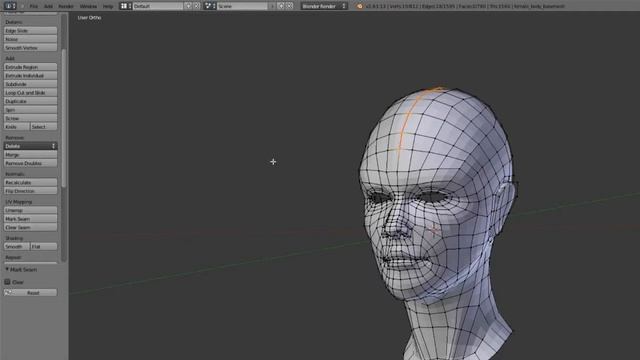Viewport: 640px width, 360px height.
Task: Click the Loop Cut and Slide button
Action: click(x=31, y=93)
